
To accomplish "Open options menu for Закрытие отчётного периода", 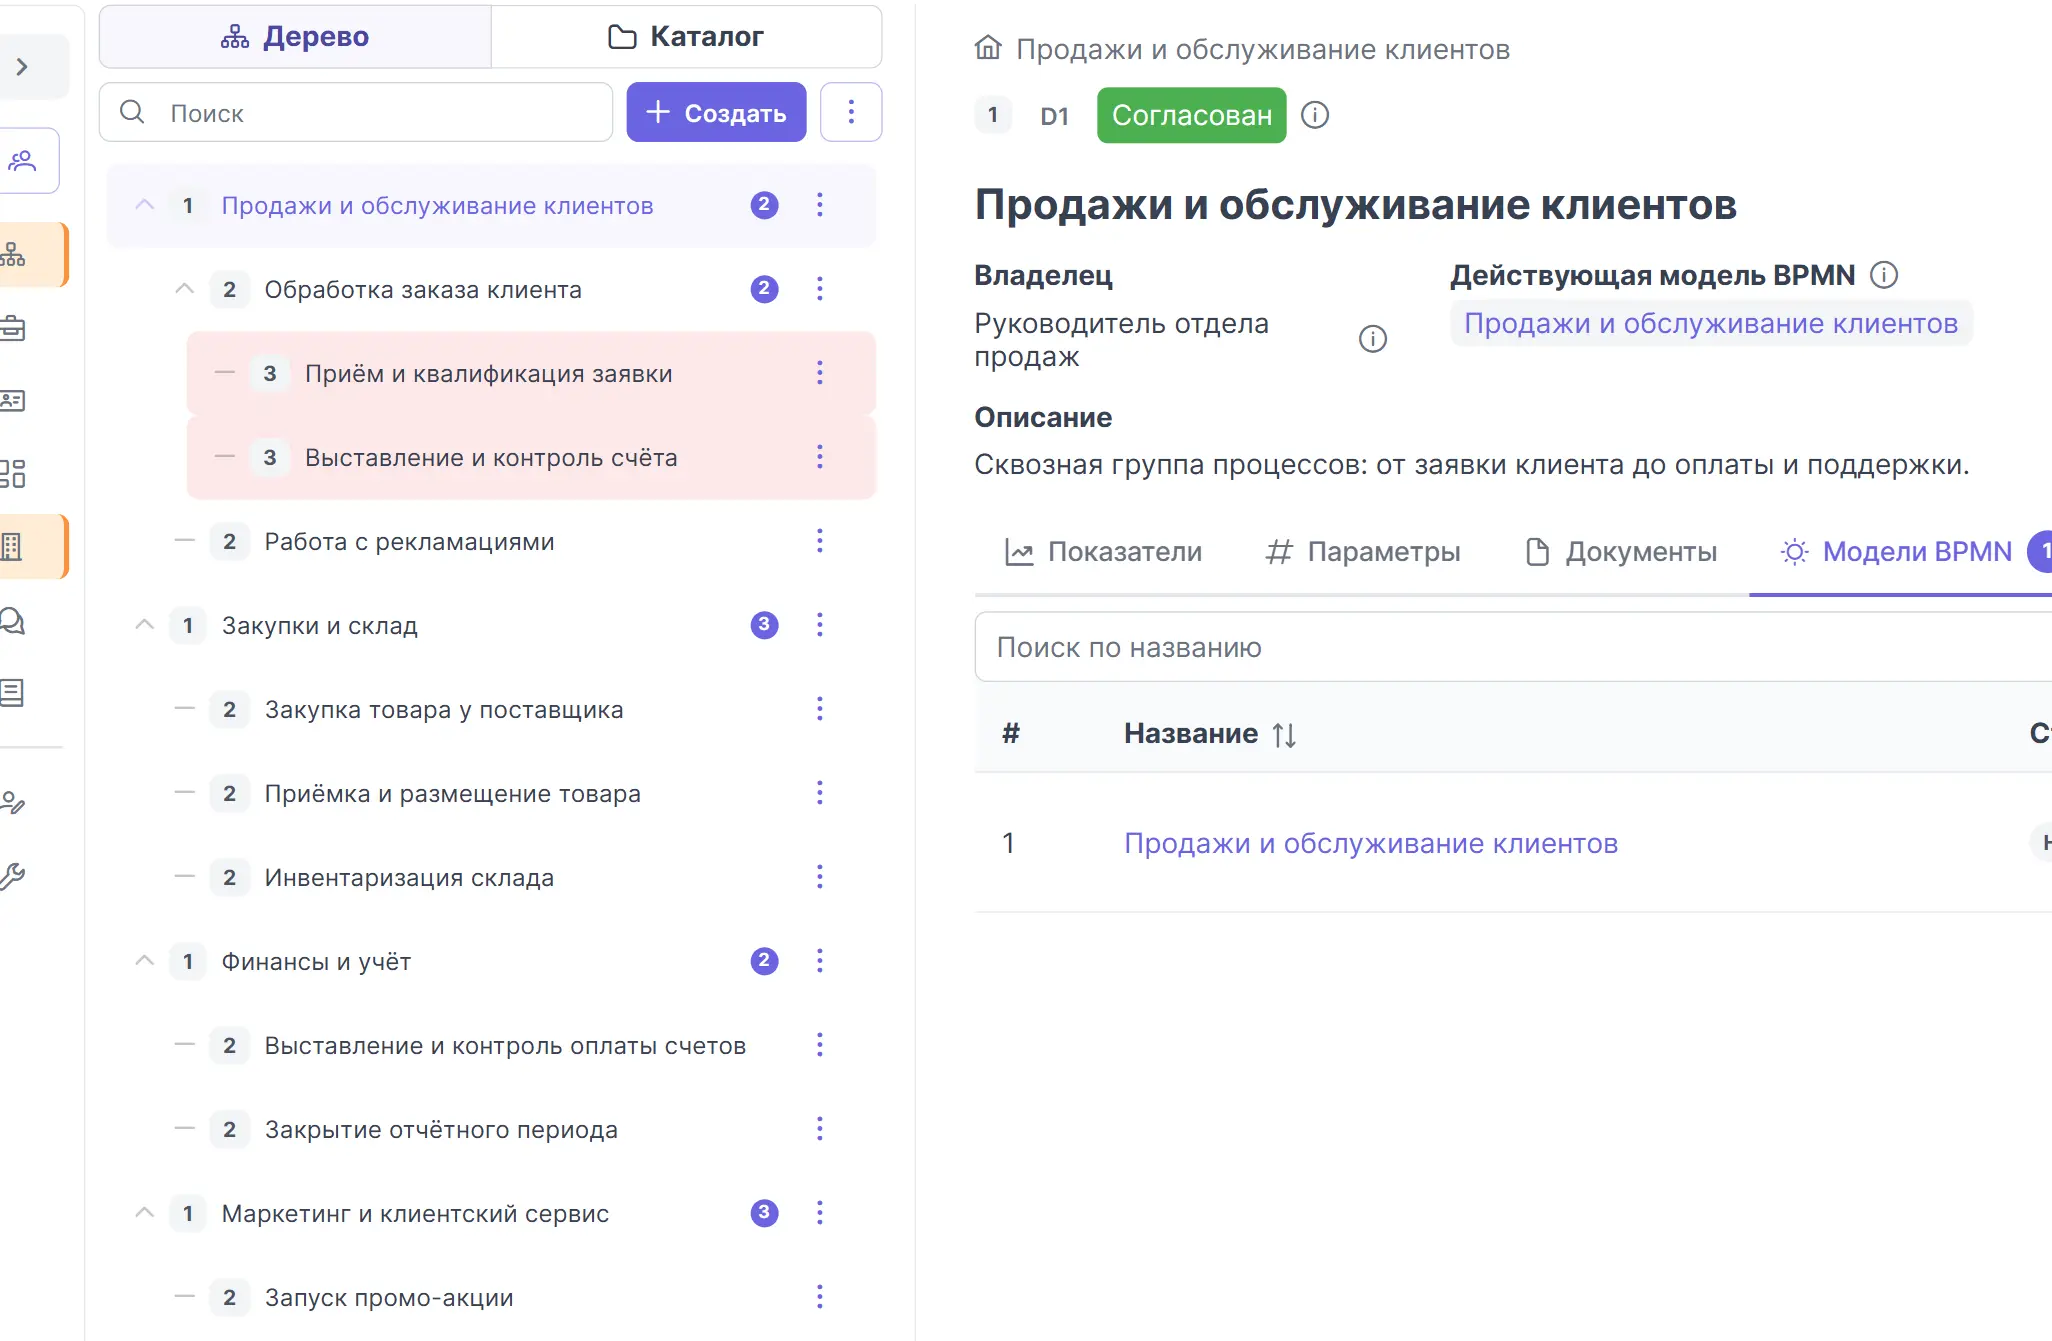I will 820,1129.
